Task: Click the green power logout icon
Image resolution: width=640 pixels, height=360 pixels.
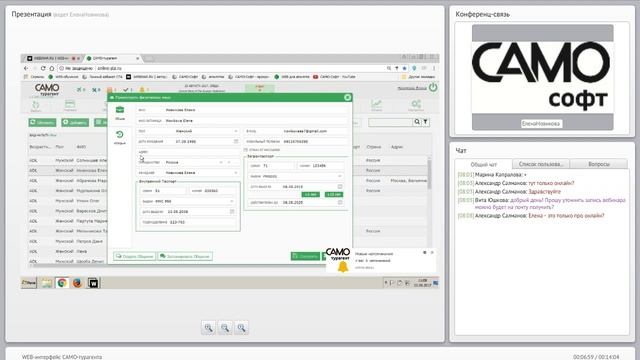Action: (x=433, y=87)
